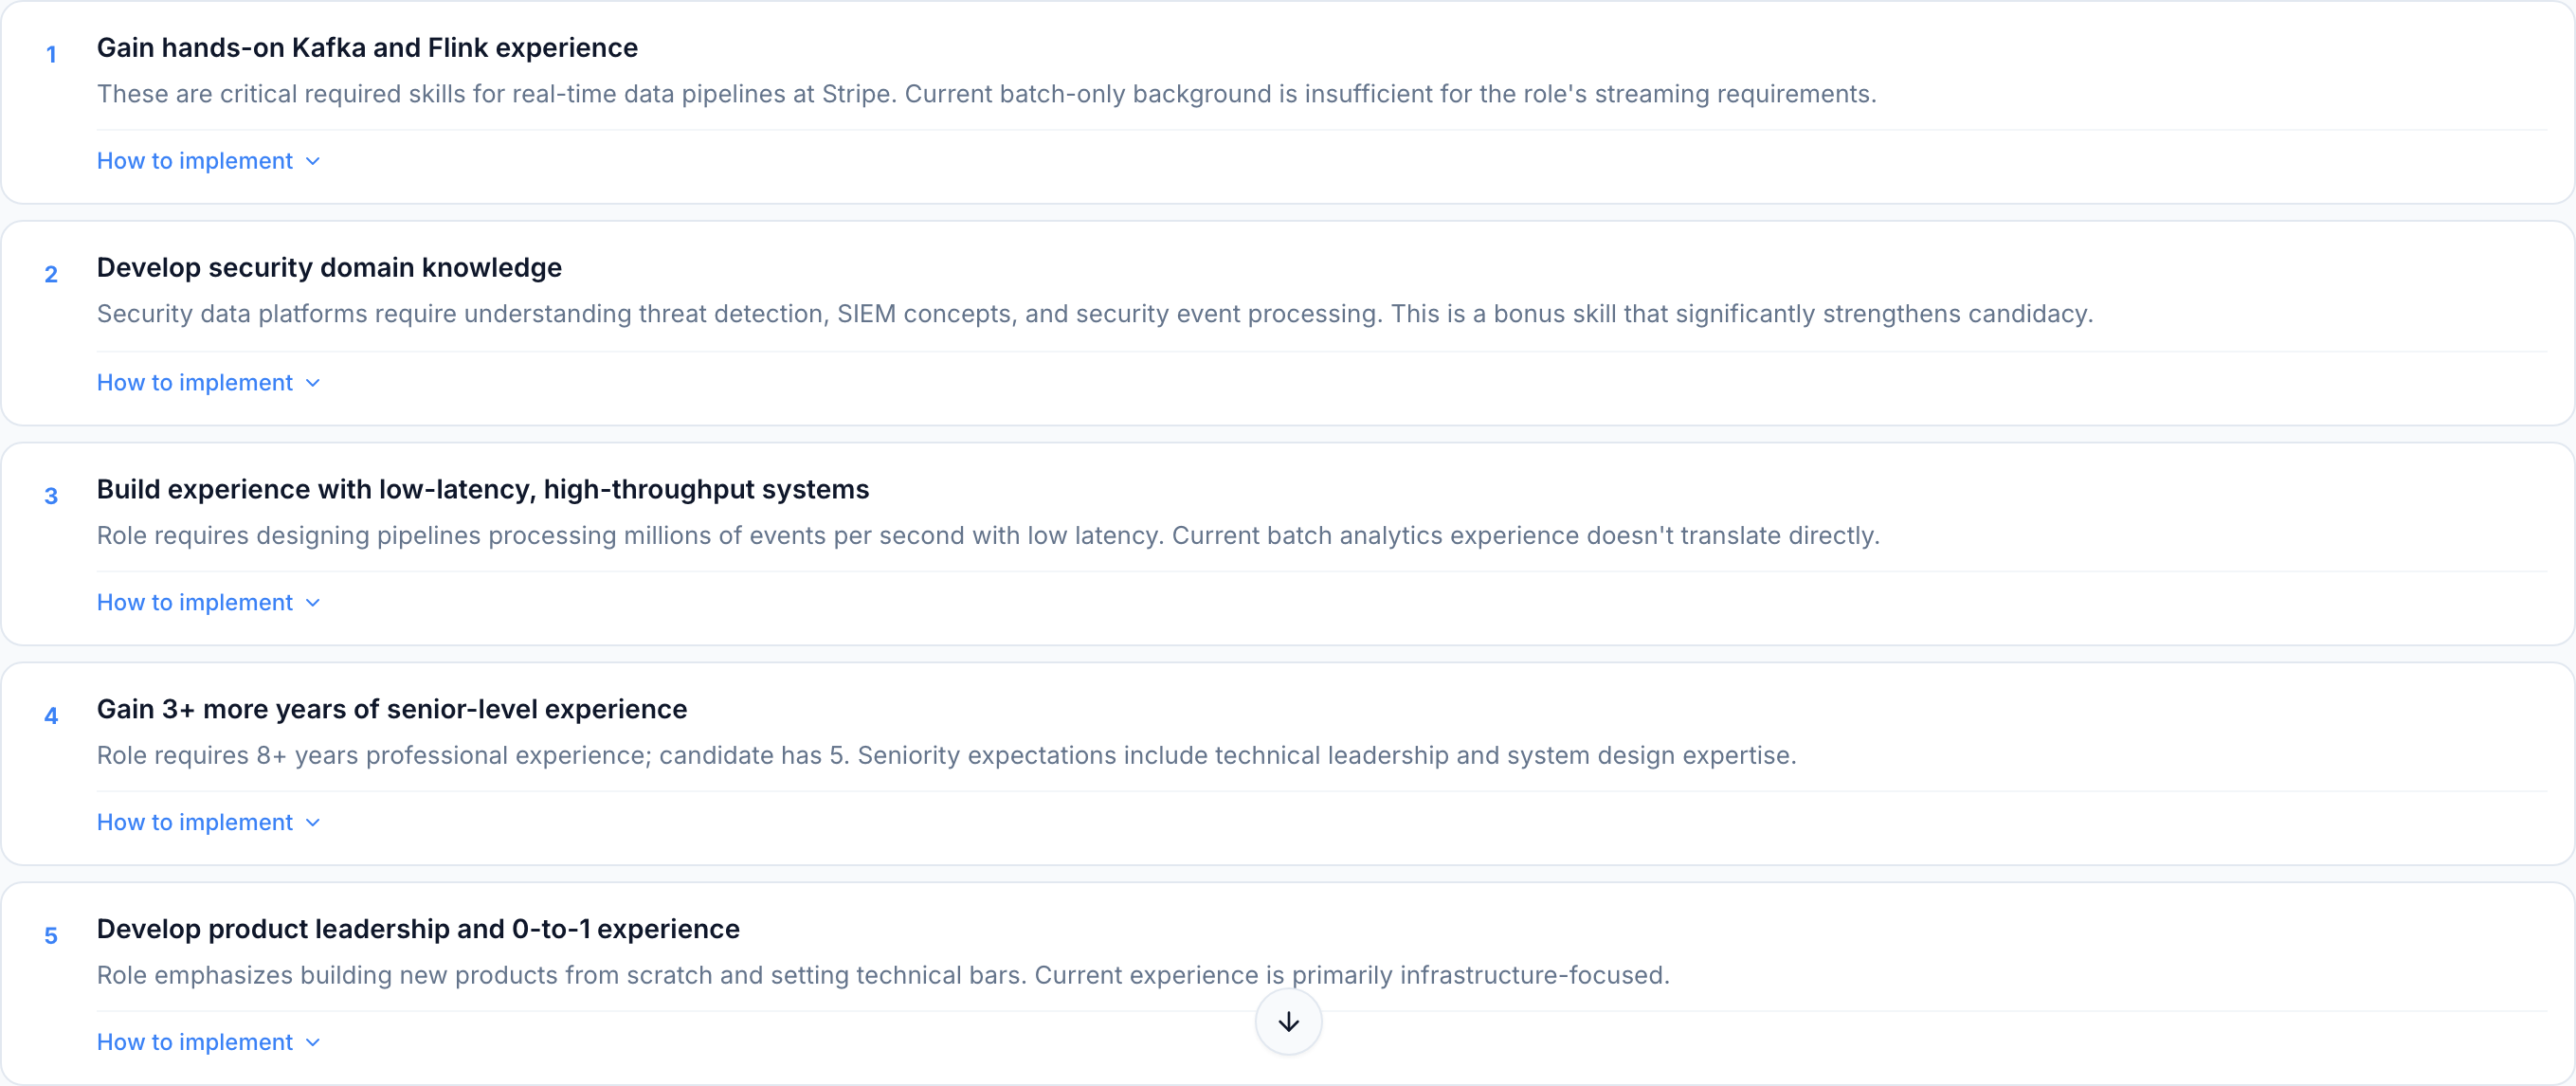Click the Develop product leadership and 0-to-1 title

tap(418, 929)
